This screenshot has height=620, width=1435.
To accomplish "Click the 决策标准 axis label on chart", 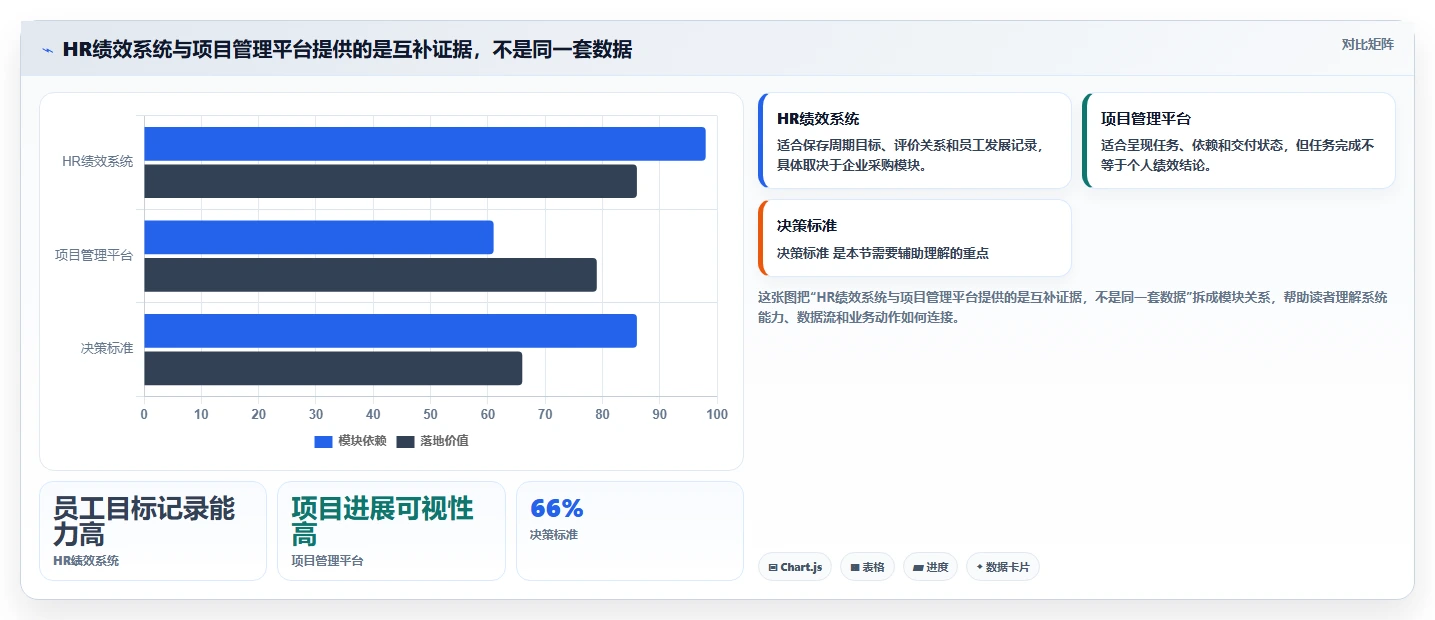I will click(x=107, y=348).
